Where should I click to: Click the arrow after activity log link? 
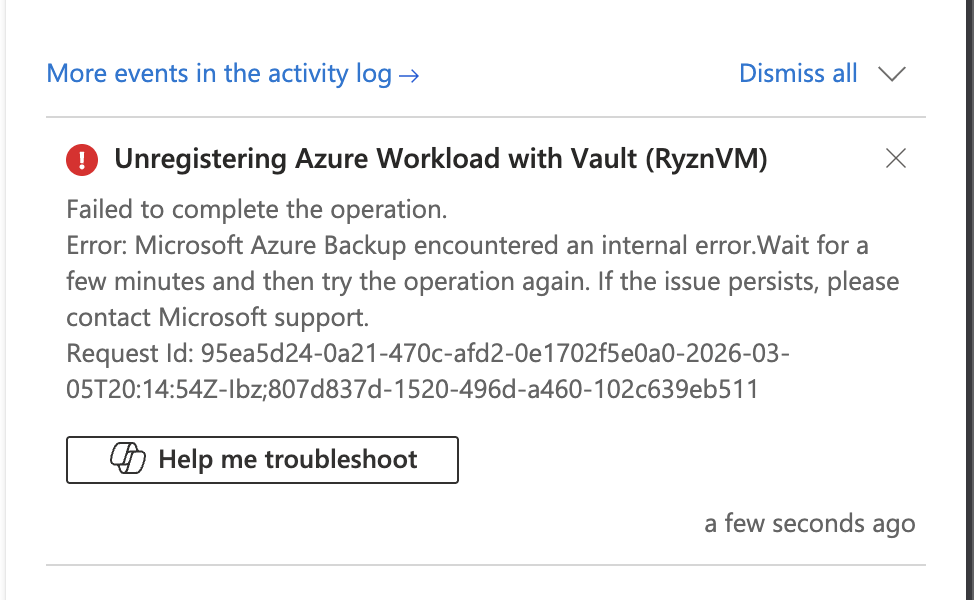[x=409, y=75]
